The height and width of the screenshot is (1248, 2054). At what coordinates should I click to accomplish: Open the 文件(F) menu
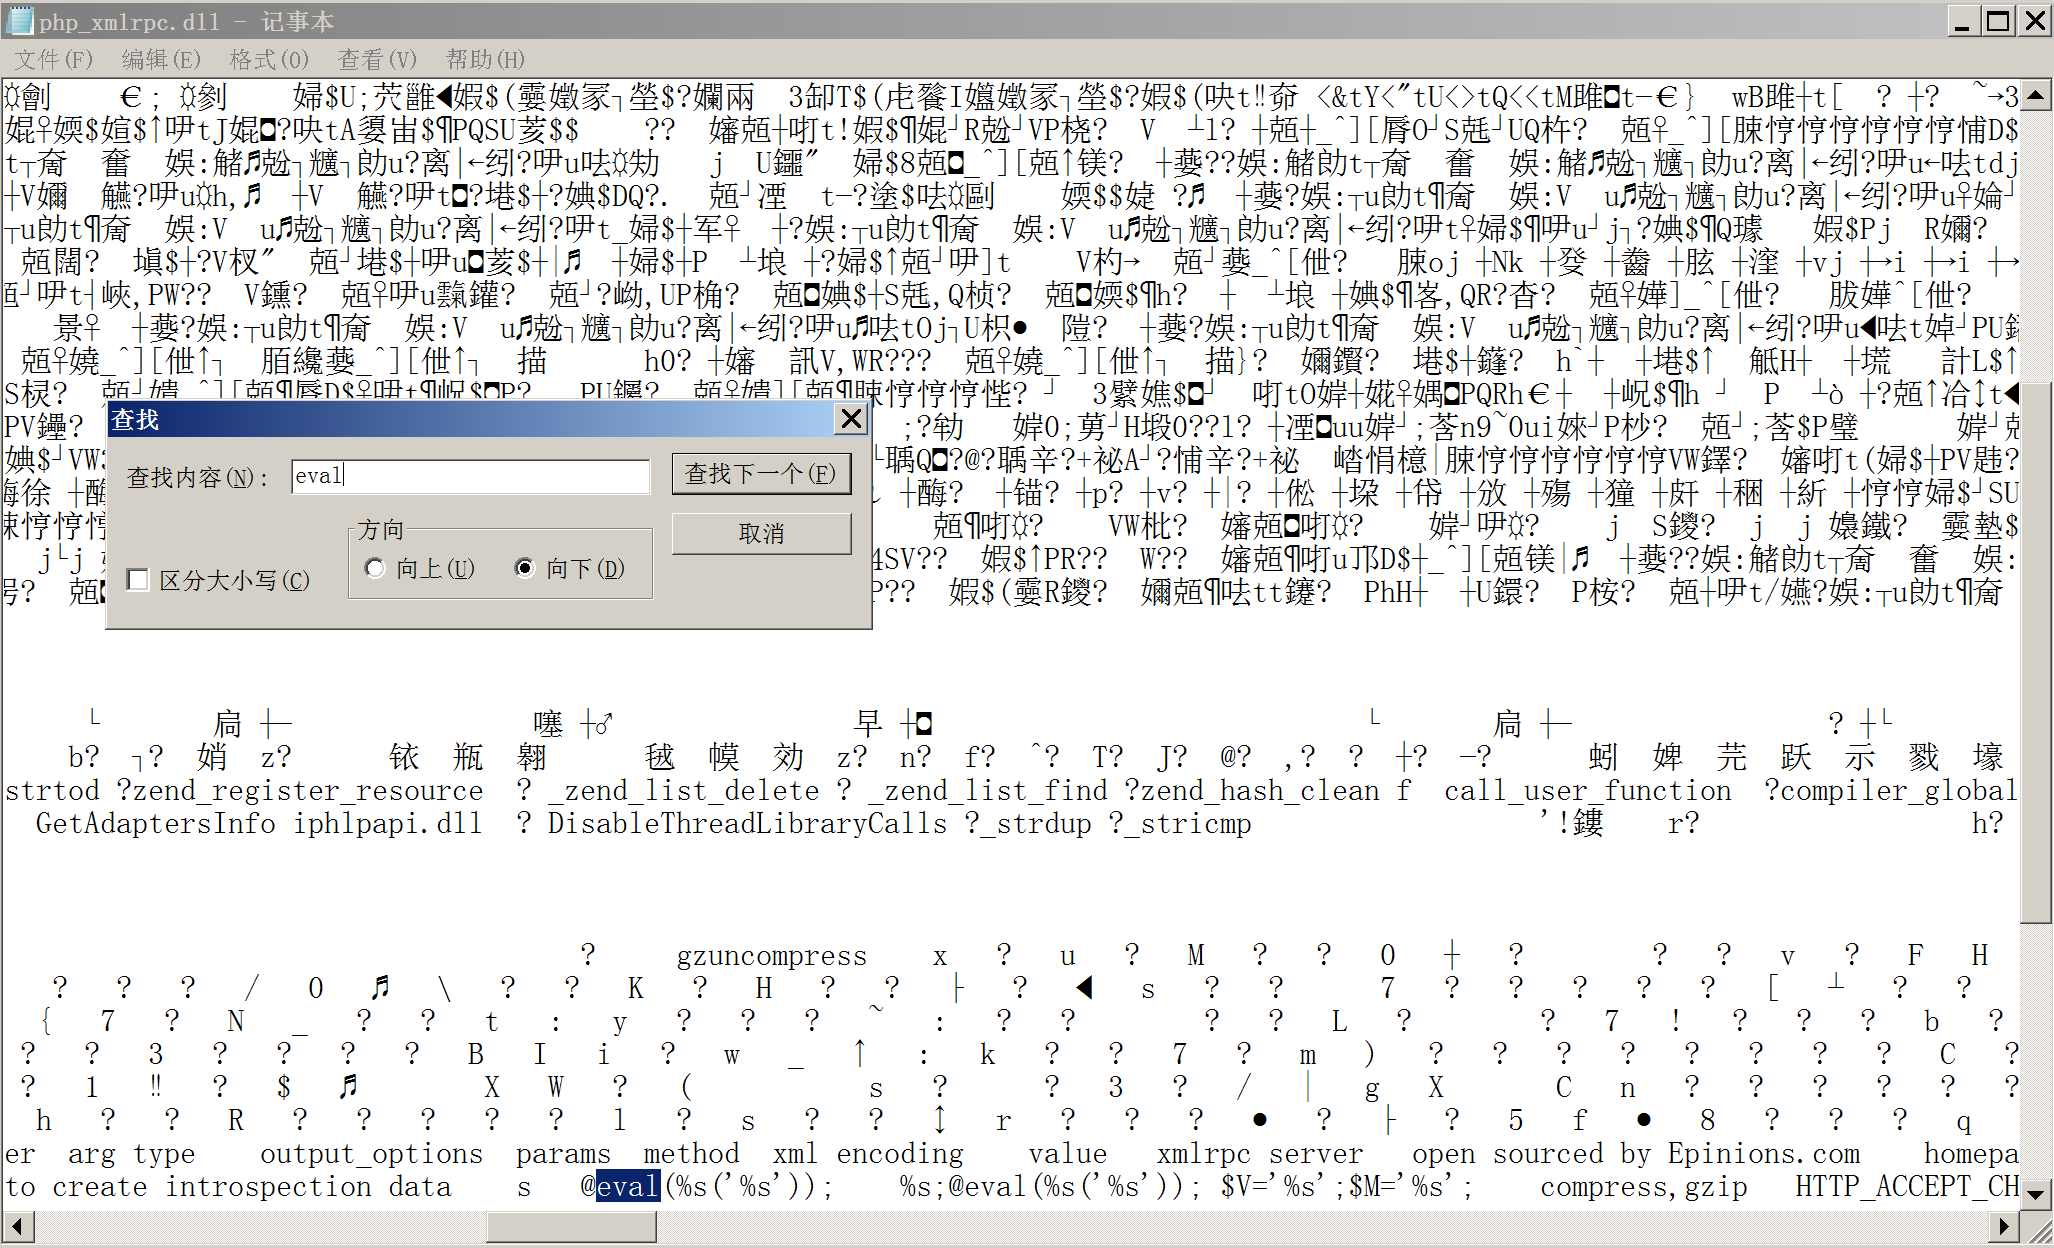coord(54,60)
